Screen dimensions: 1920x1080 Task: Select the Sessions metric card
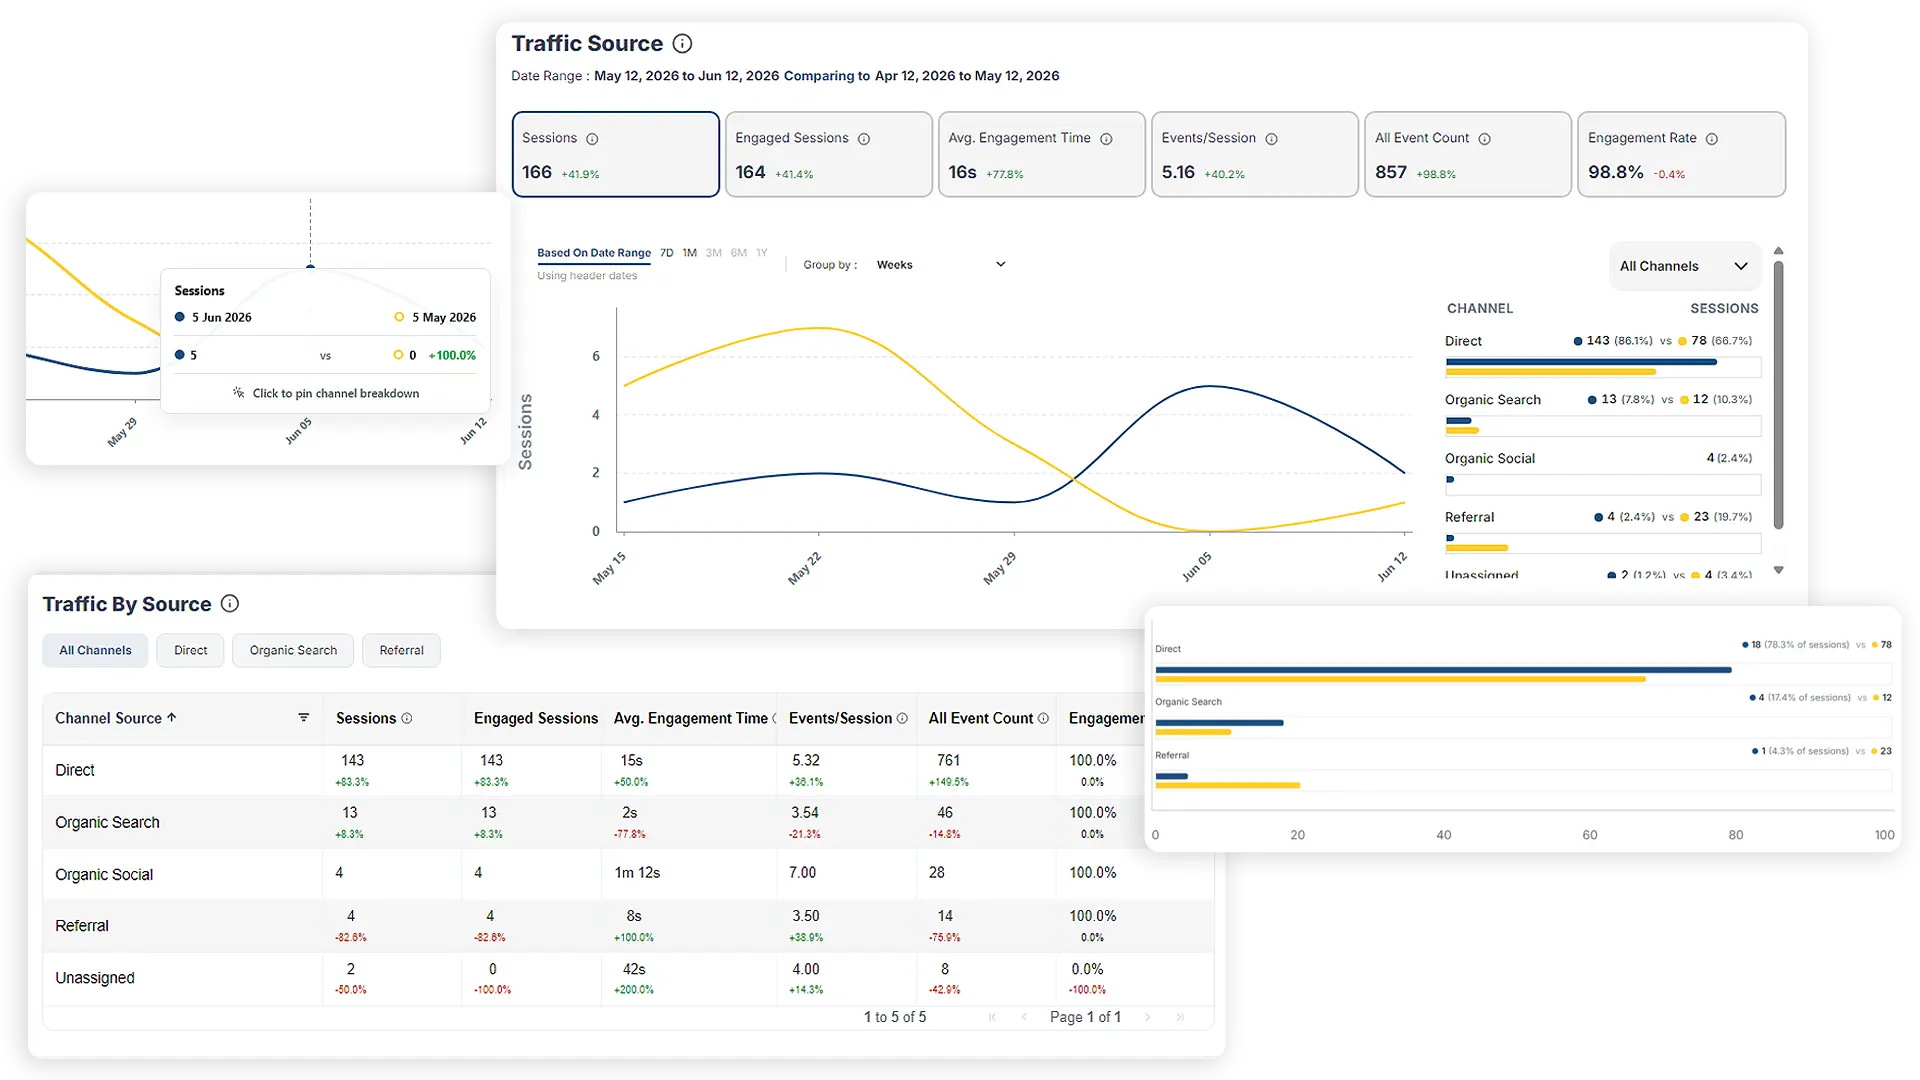pyautogui.click(x=615, y=154)
